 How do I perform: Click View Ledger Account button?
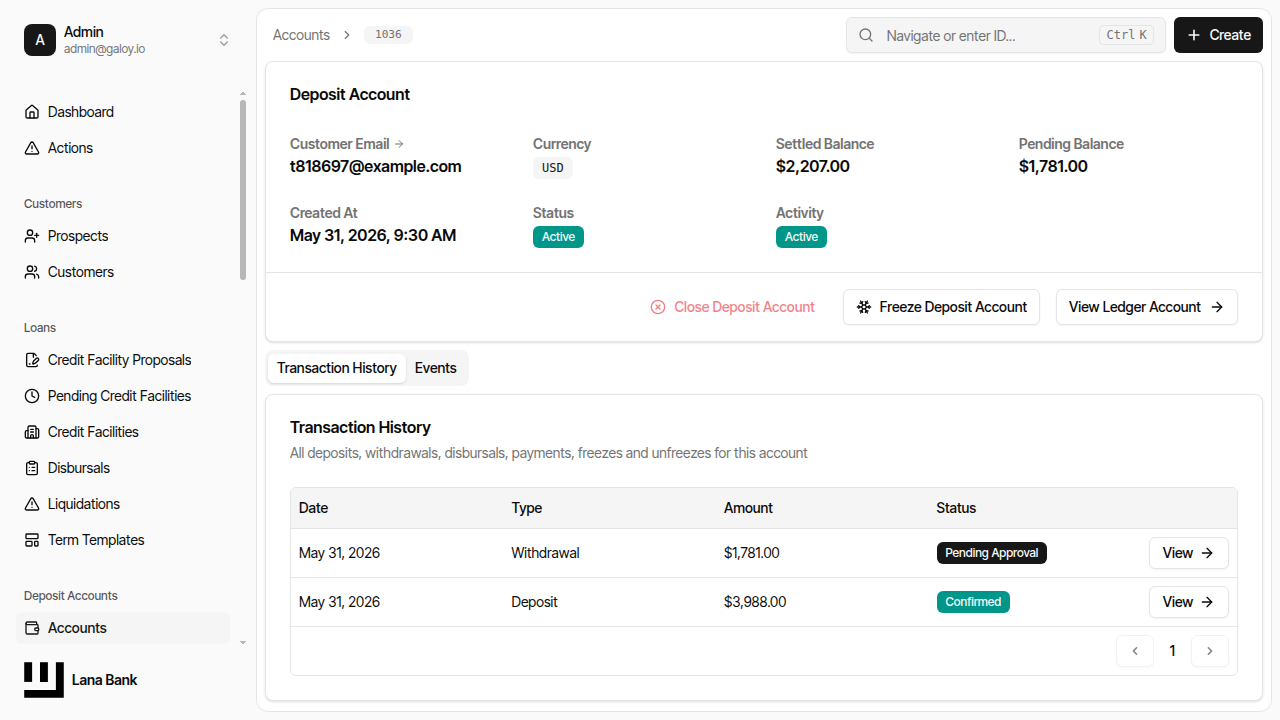(1147, 307)
